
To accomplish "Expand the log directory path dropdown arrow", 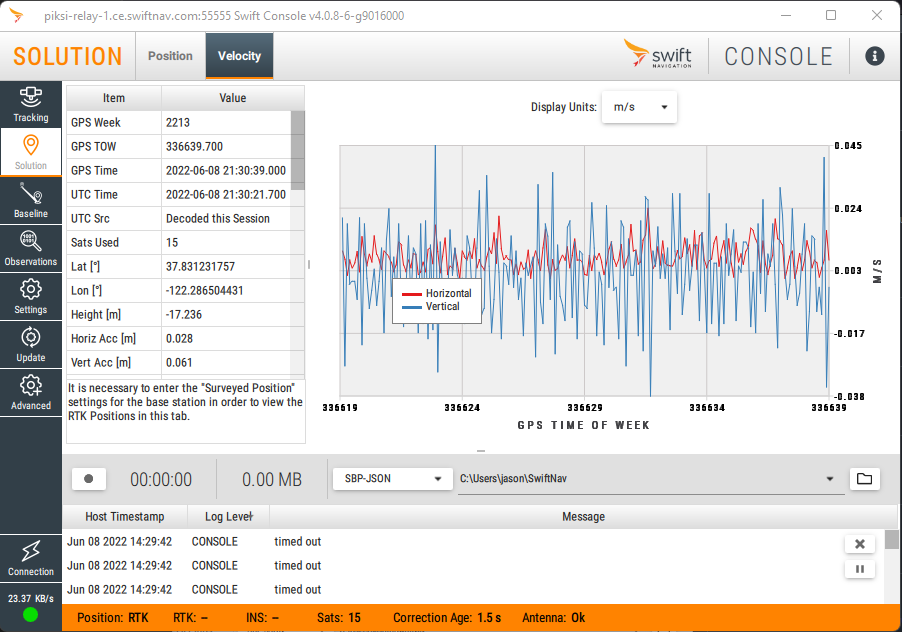I will point(830,478).
